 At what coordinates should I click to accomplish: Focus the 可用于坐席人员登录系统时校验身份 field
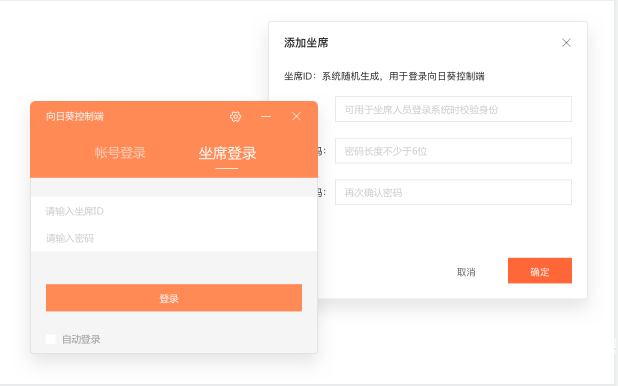click(x=453, y=109)
